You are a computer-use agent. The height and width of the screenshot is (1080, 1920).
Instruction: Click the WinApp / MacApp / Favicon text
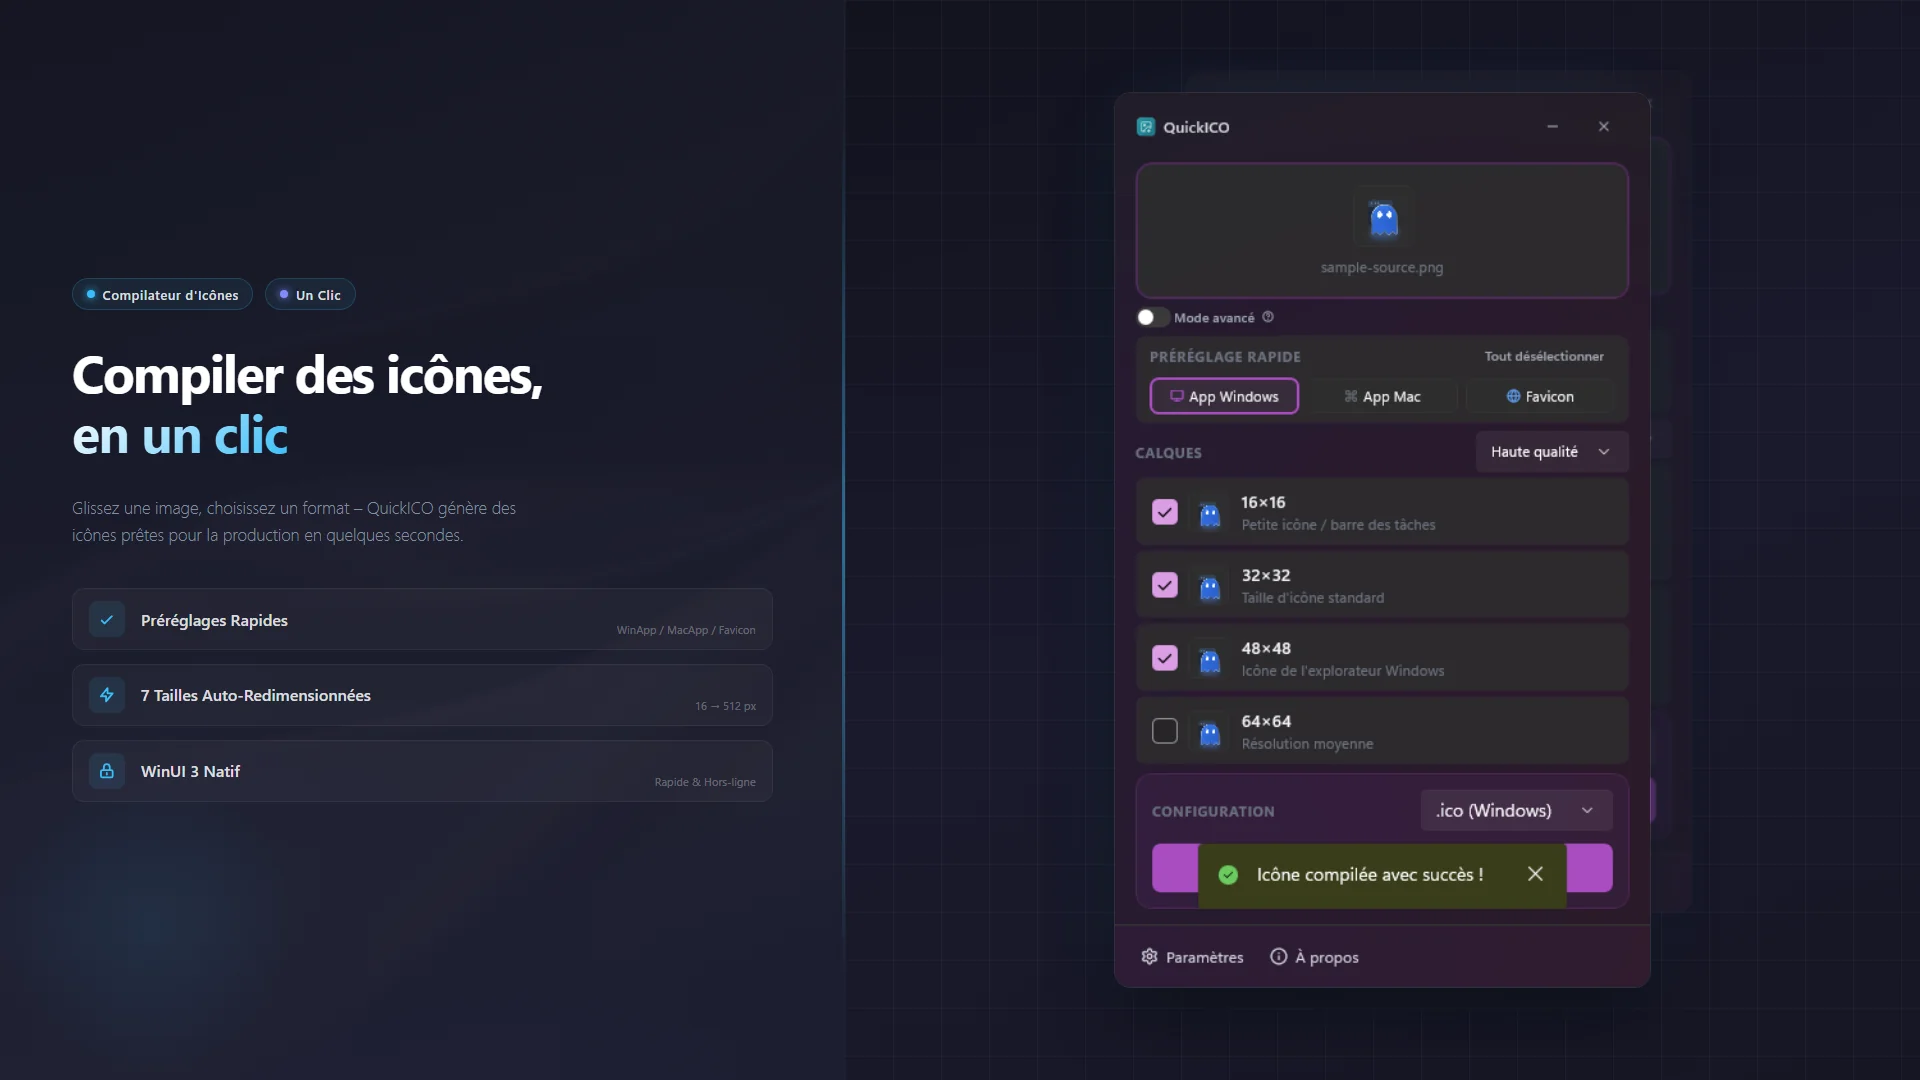pos(686,631)
